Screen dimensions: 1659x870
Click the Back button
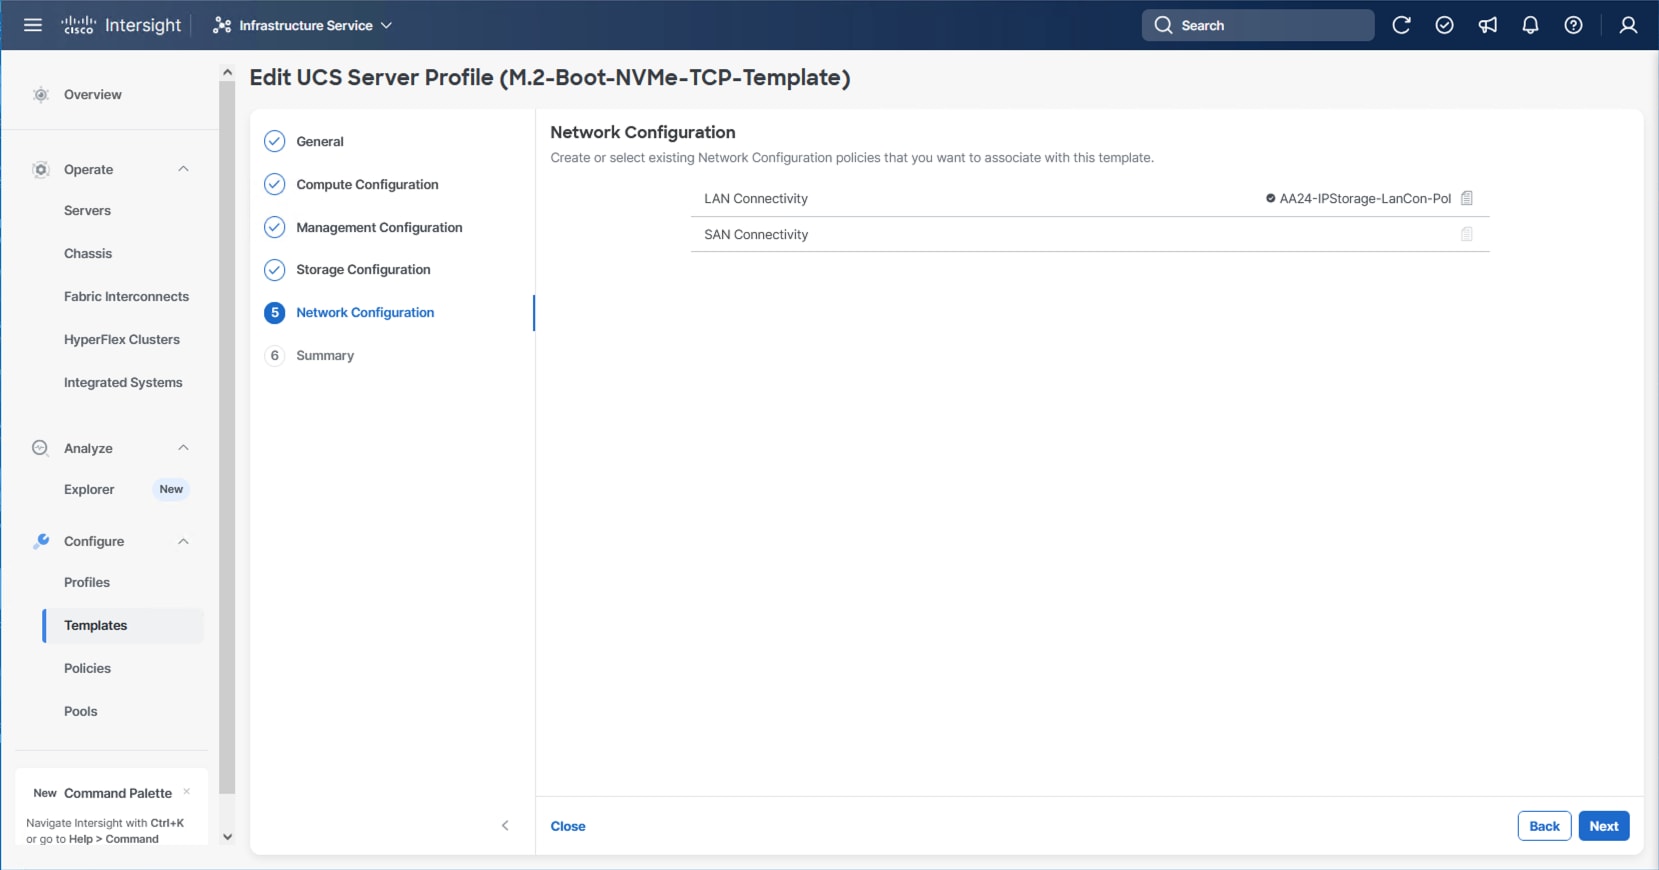(1544, 826)
